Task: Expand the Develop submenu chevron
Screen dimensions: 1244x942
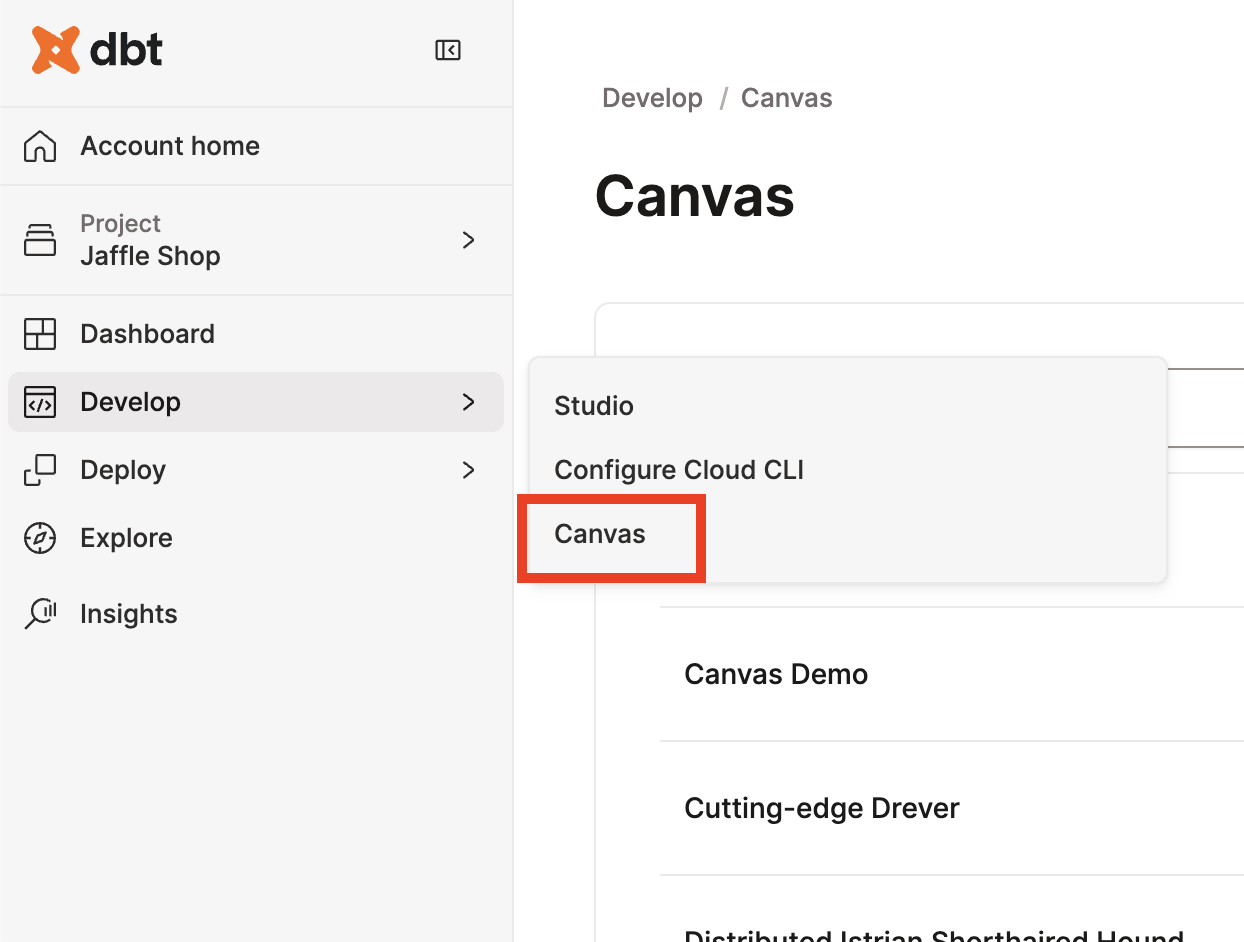Action: coord(468,402)
